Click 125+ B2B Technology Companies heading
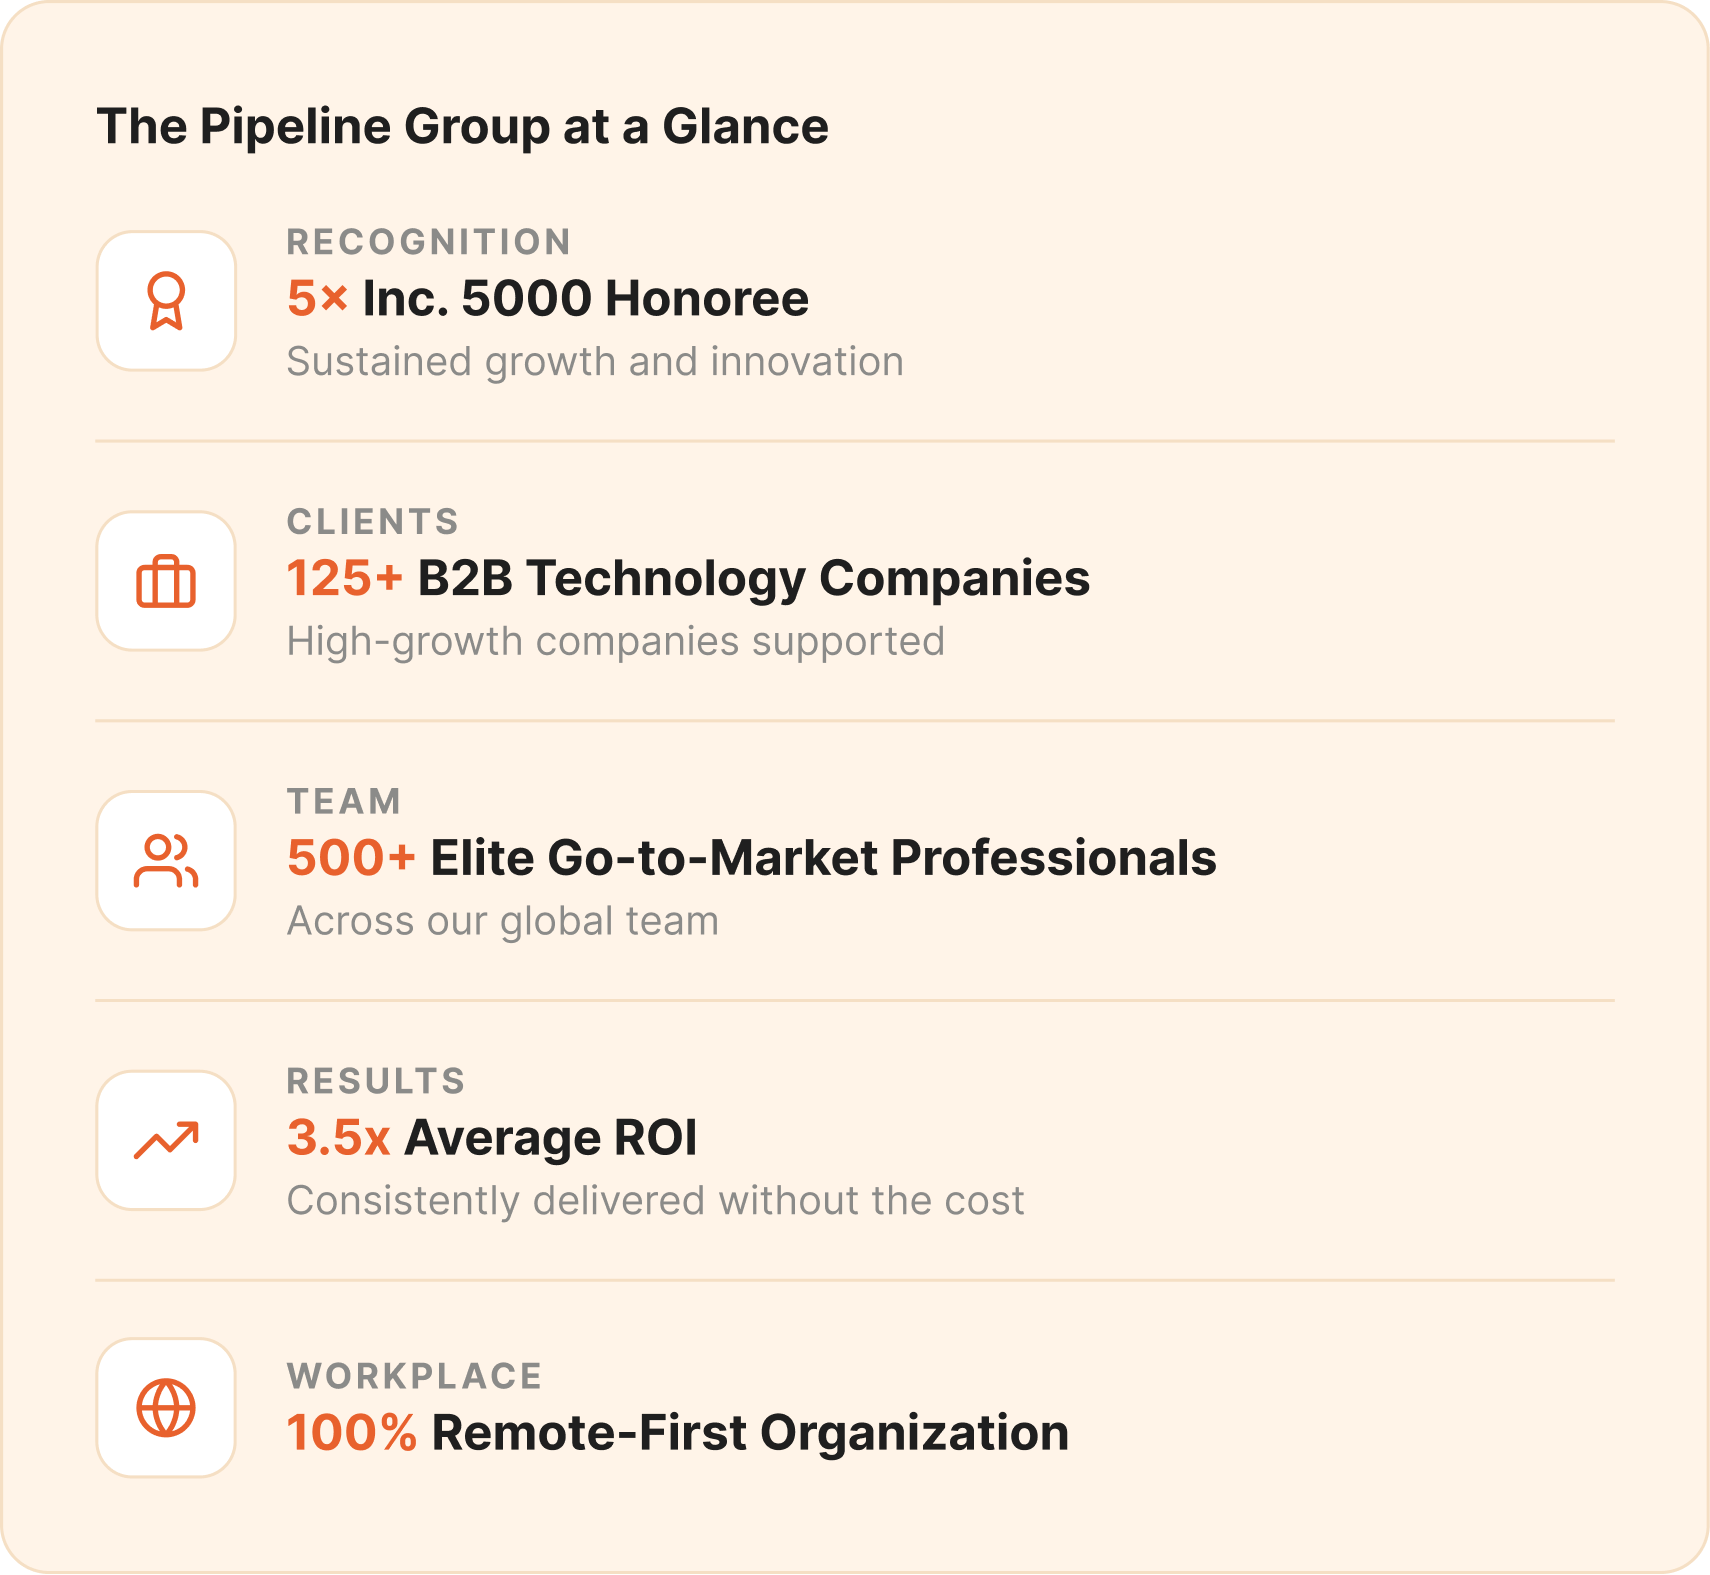 coord(688,578)
